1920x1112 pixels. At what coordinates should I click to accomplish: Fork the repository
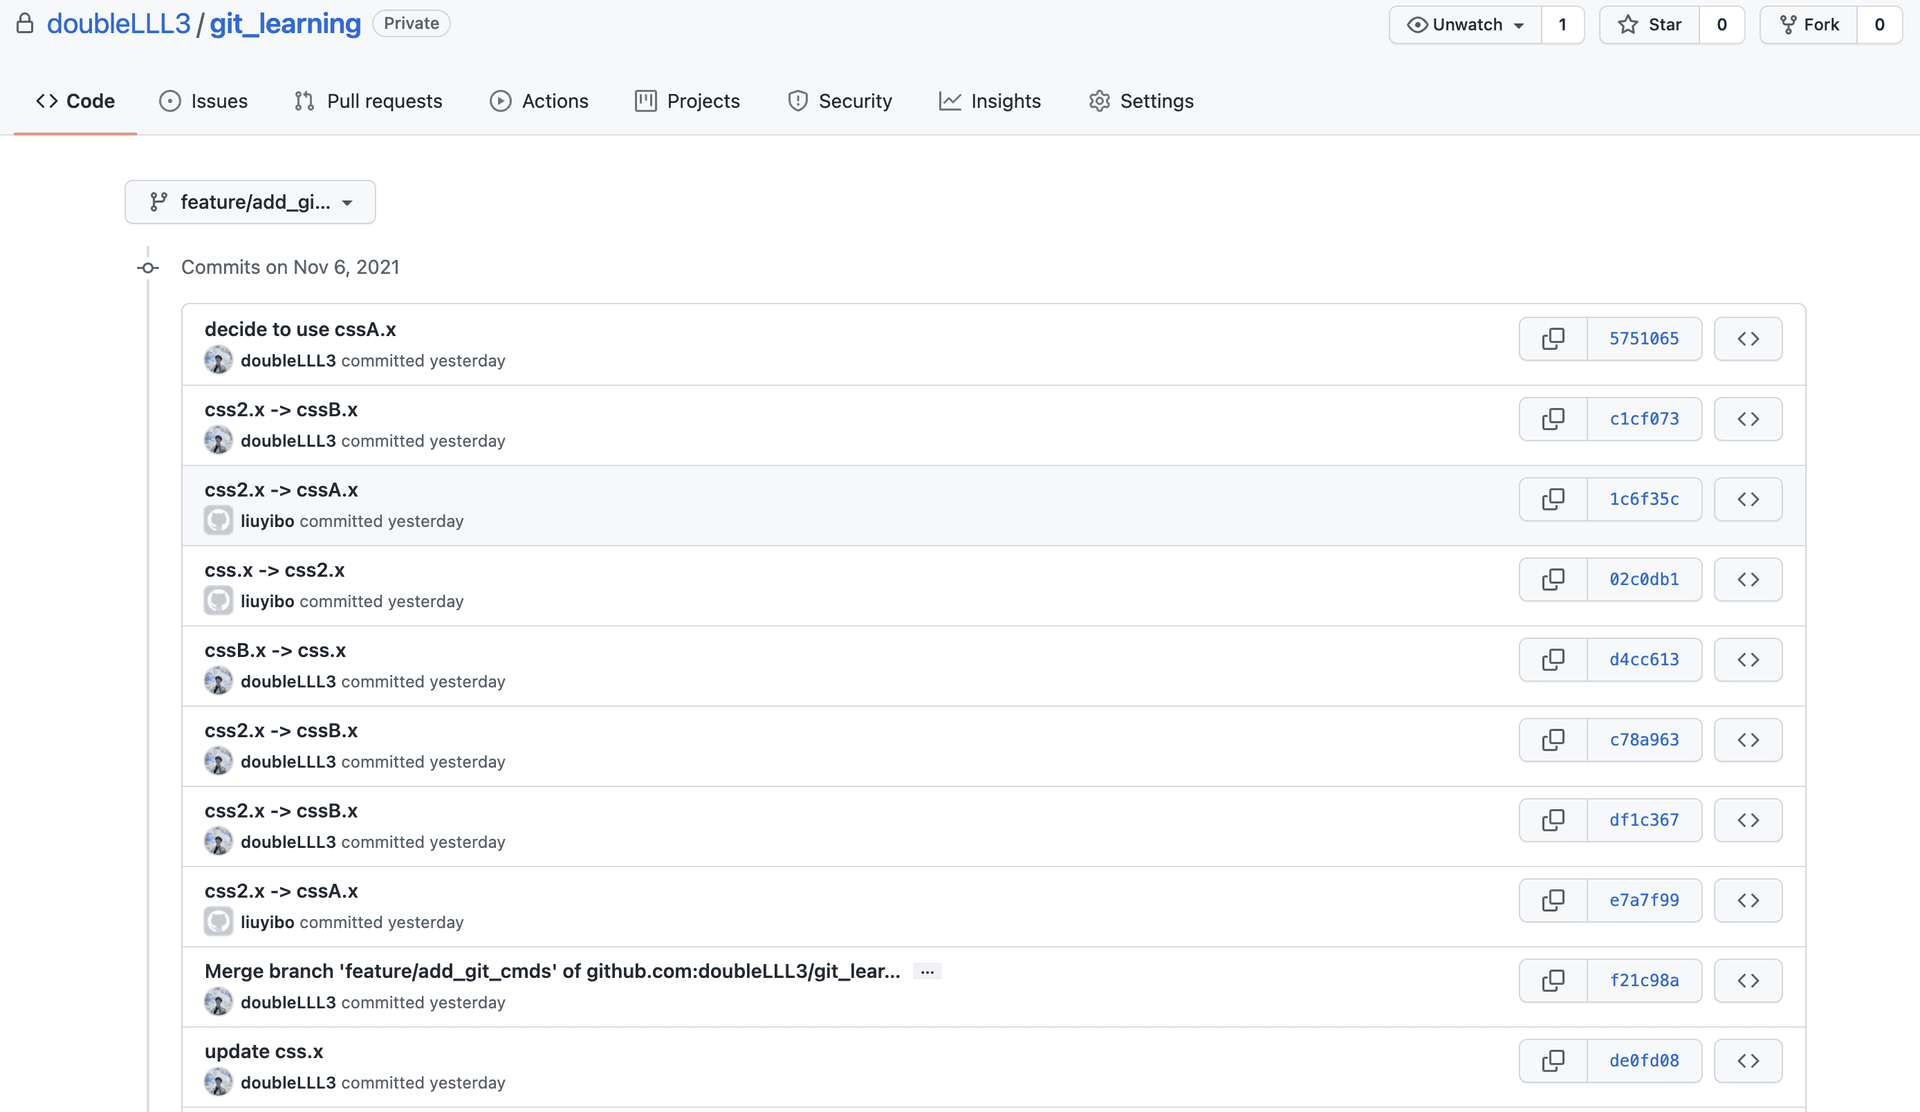point(1810,25)
